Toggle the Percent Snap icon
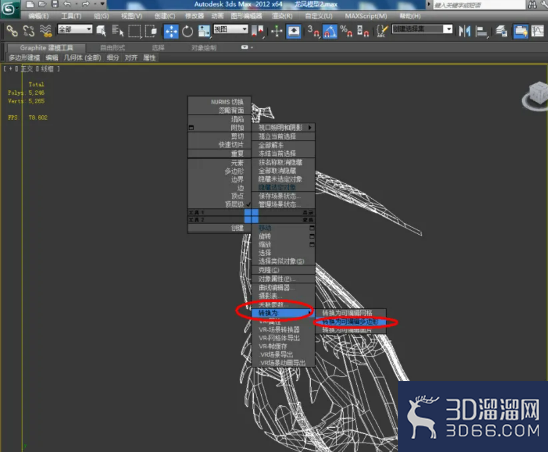 (x=346, y=31)
